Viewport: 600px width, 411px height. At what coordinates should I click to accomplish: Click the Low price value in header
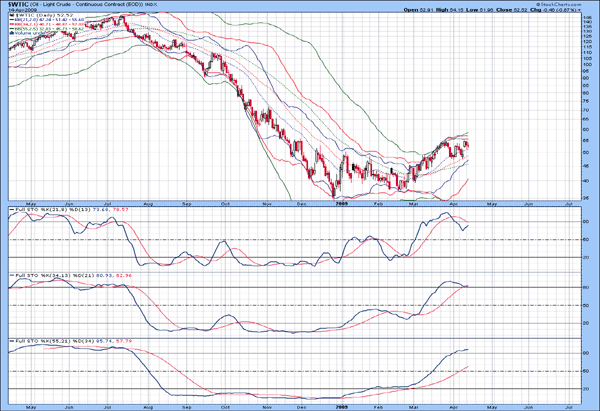coord(490,10)
